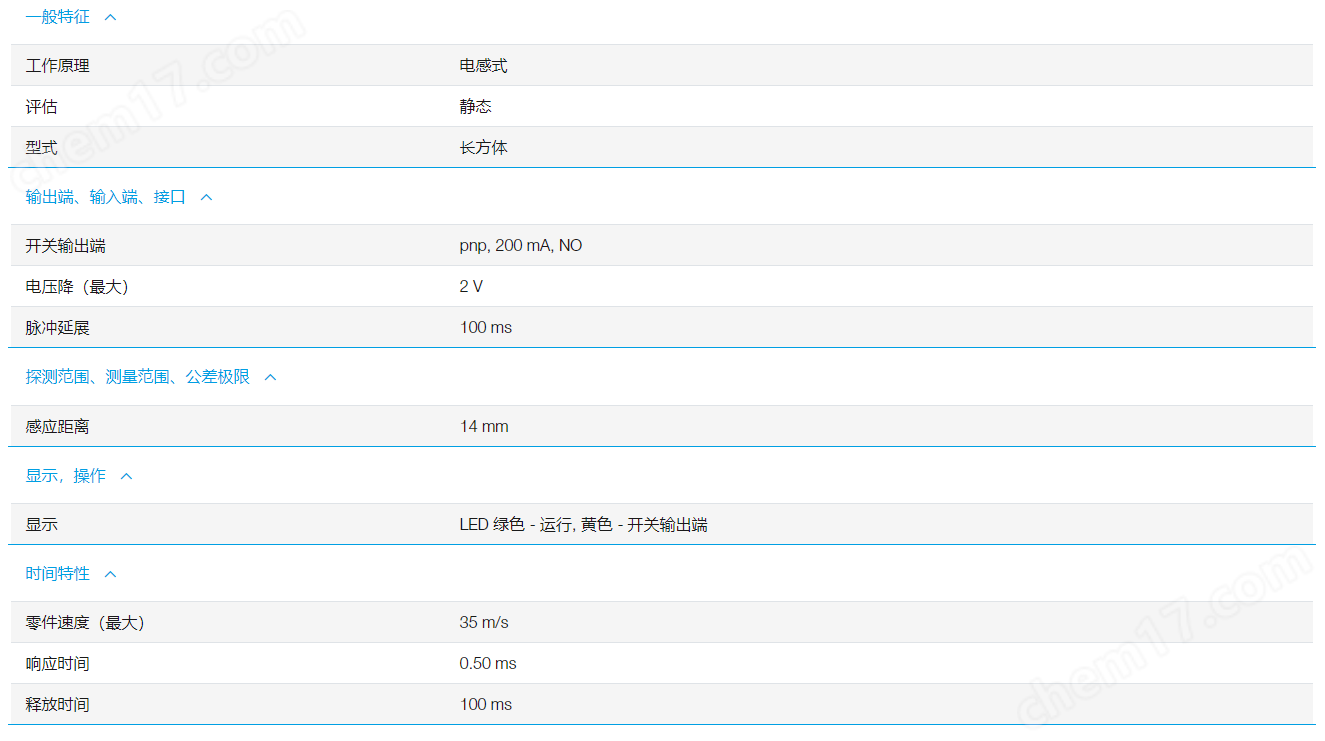Screen dimensions: 1325x741
Task: Select the 型式 row label
Action: [x=42, y=148]
